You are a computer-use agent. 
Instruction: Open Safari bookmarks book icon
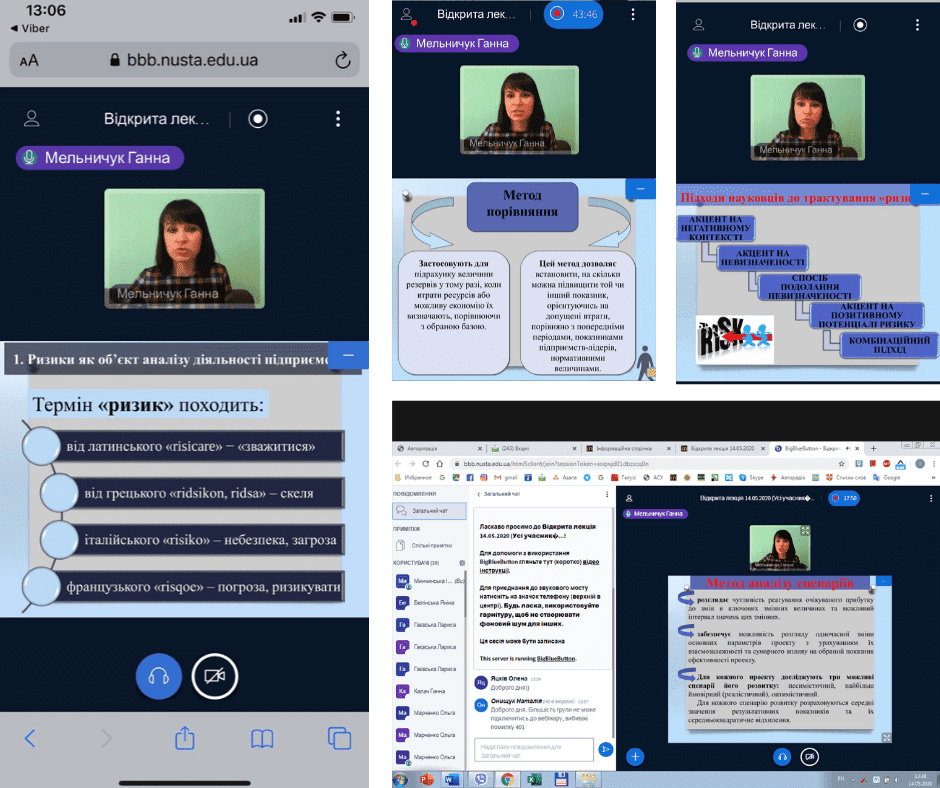click(x=262, y=739)
